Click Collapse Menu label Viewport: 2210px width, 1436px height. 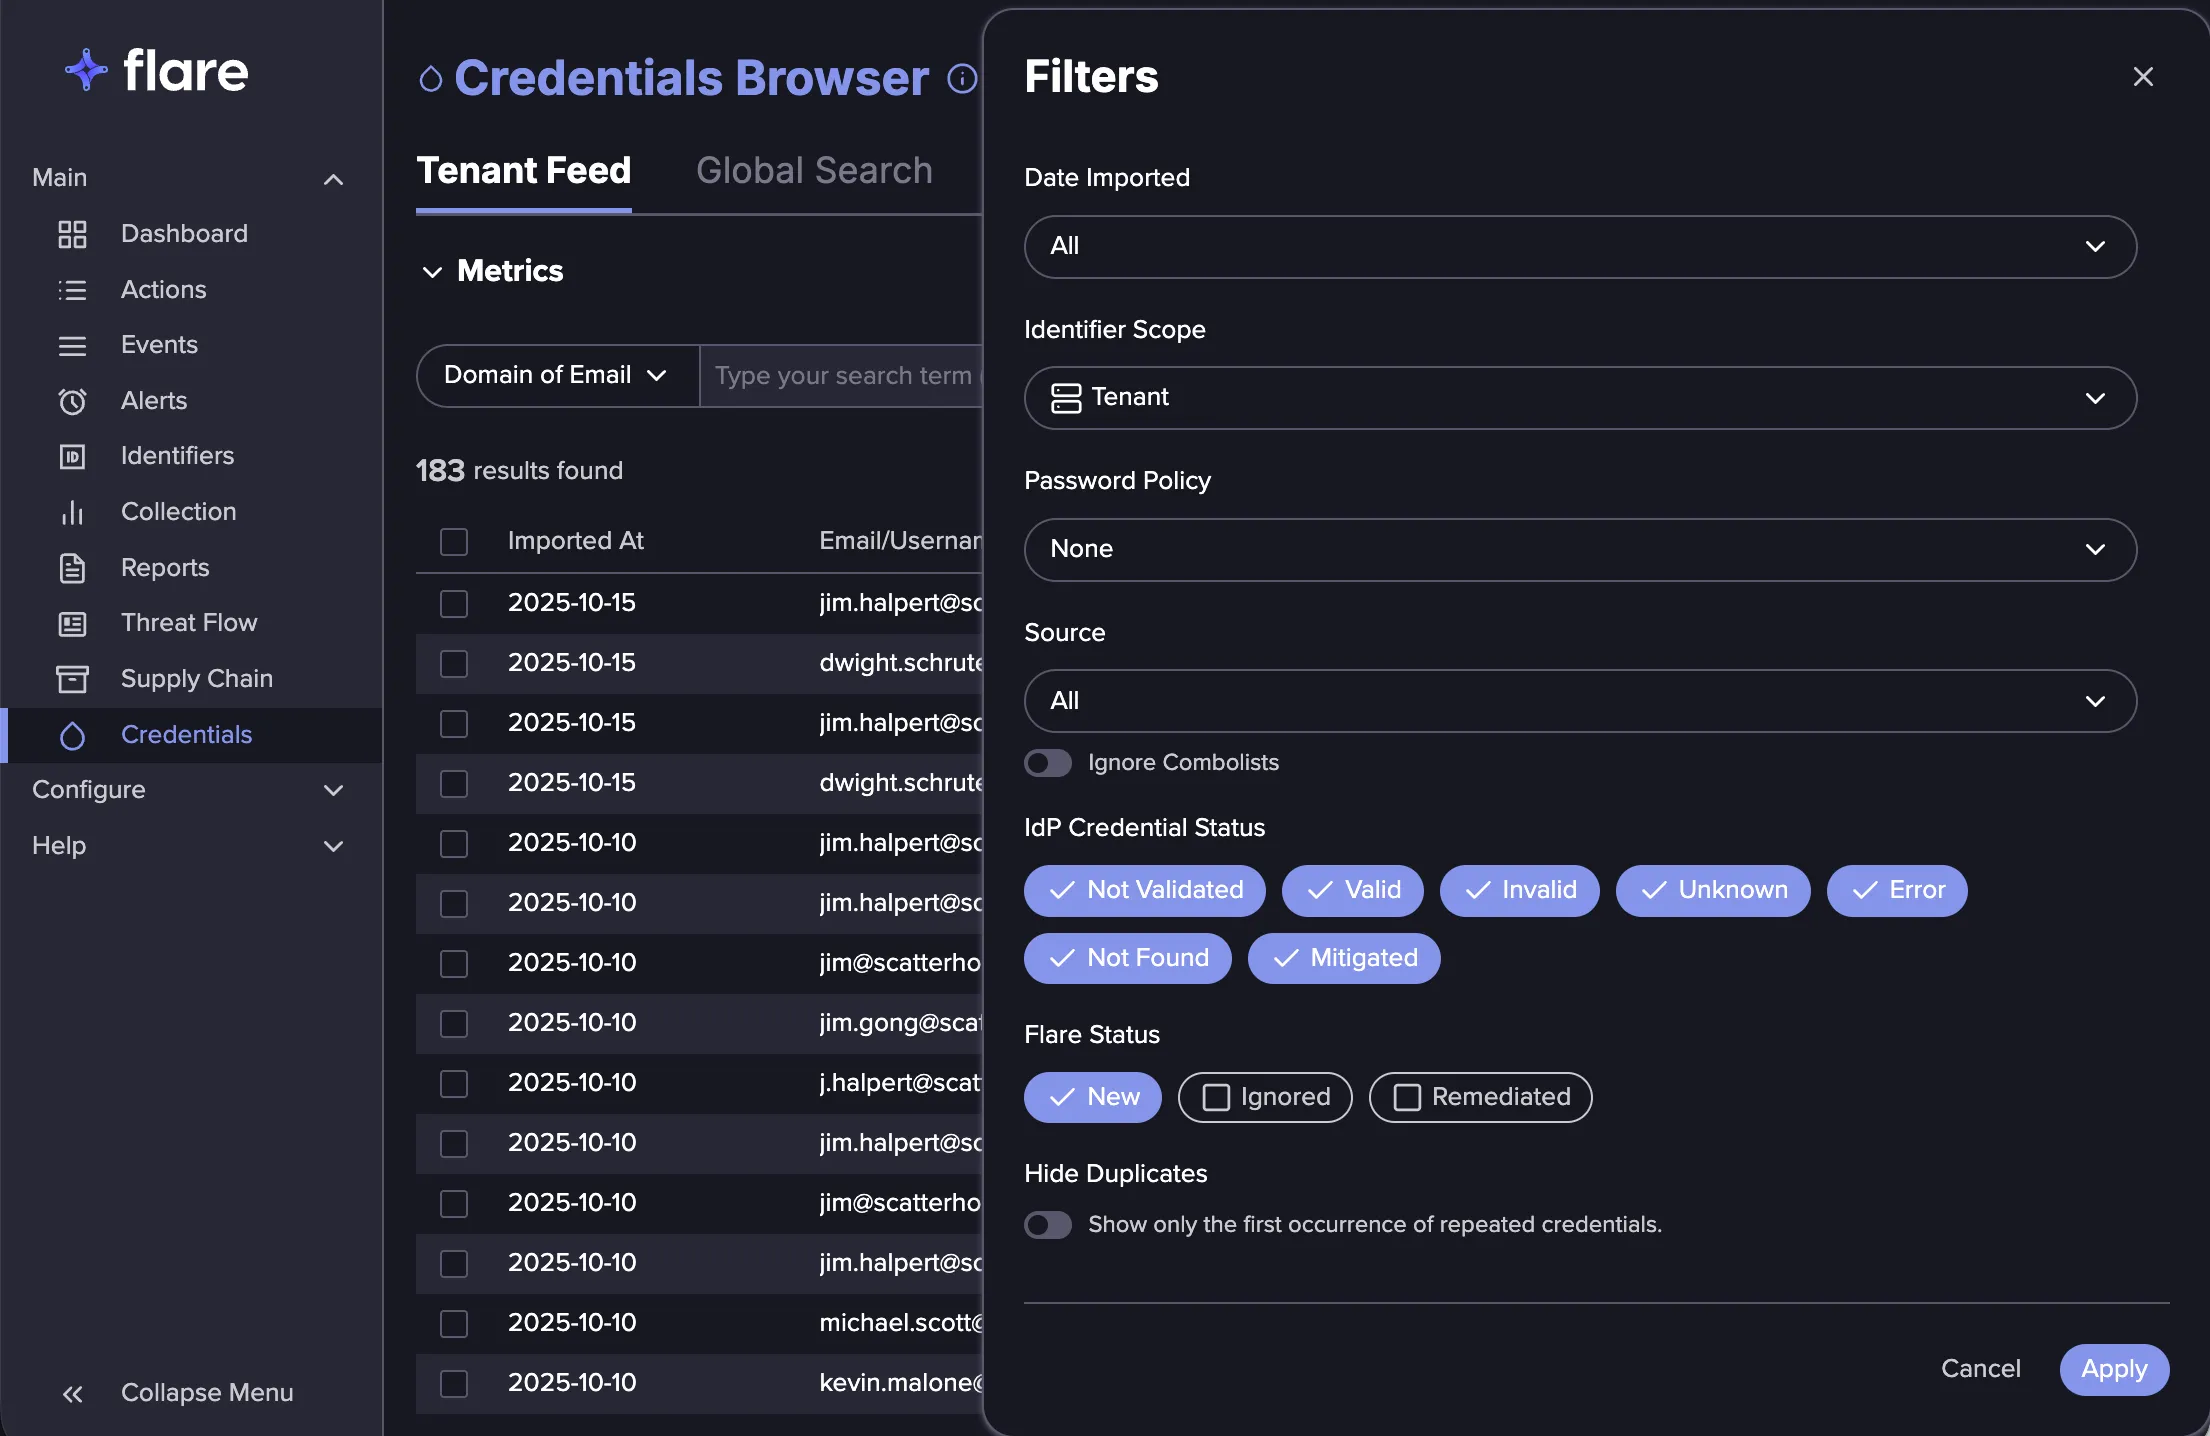pyautogui.click(x=207, y=1393)
